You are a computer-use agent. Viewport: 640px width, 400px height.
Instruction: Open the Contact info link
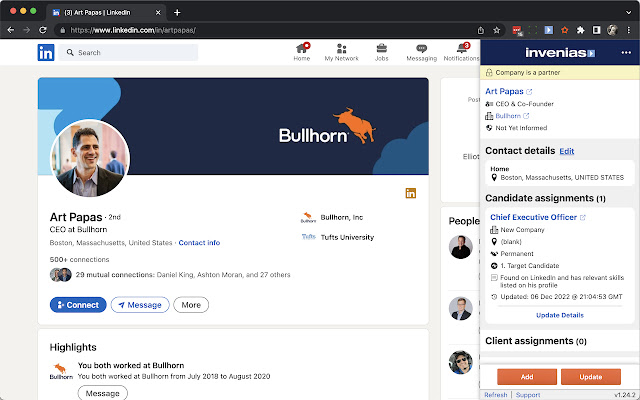click(199, 242)
